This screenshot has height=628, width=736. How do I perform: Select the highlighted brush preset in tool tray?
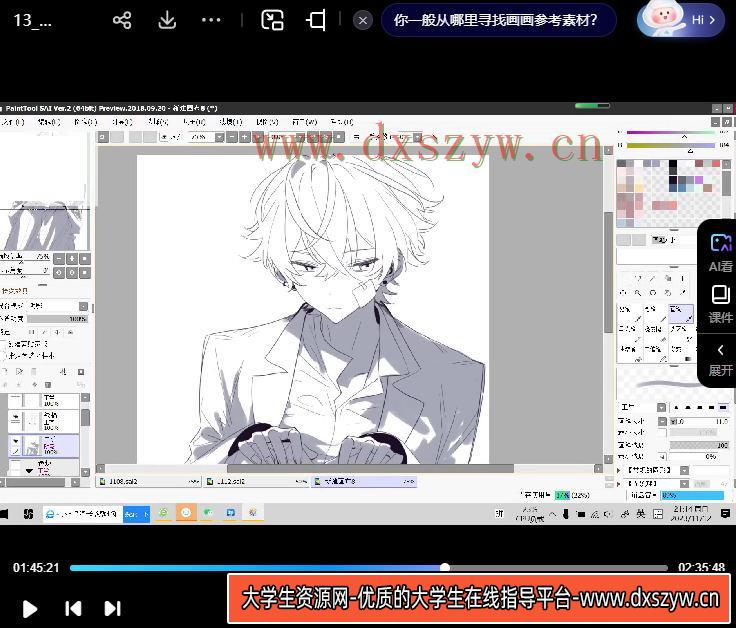(x=681, y=314)
